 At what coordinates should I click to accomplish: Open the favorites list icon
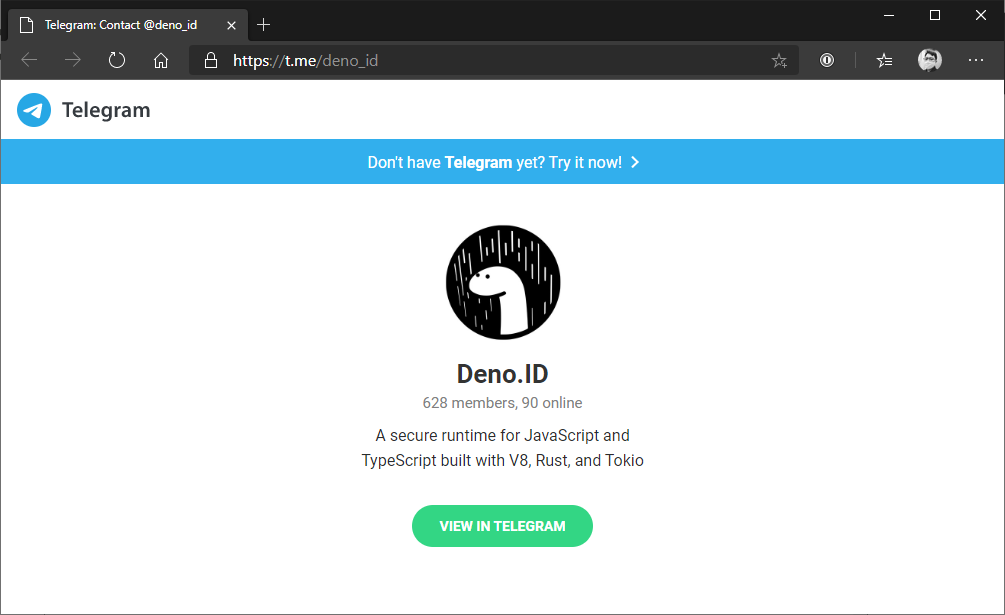(885, 60)
